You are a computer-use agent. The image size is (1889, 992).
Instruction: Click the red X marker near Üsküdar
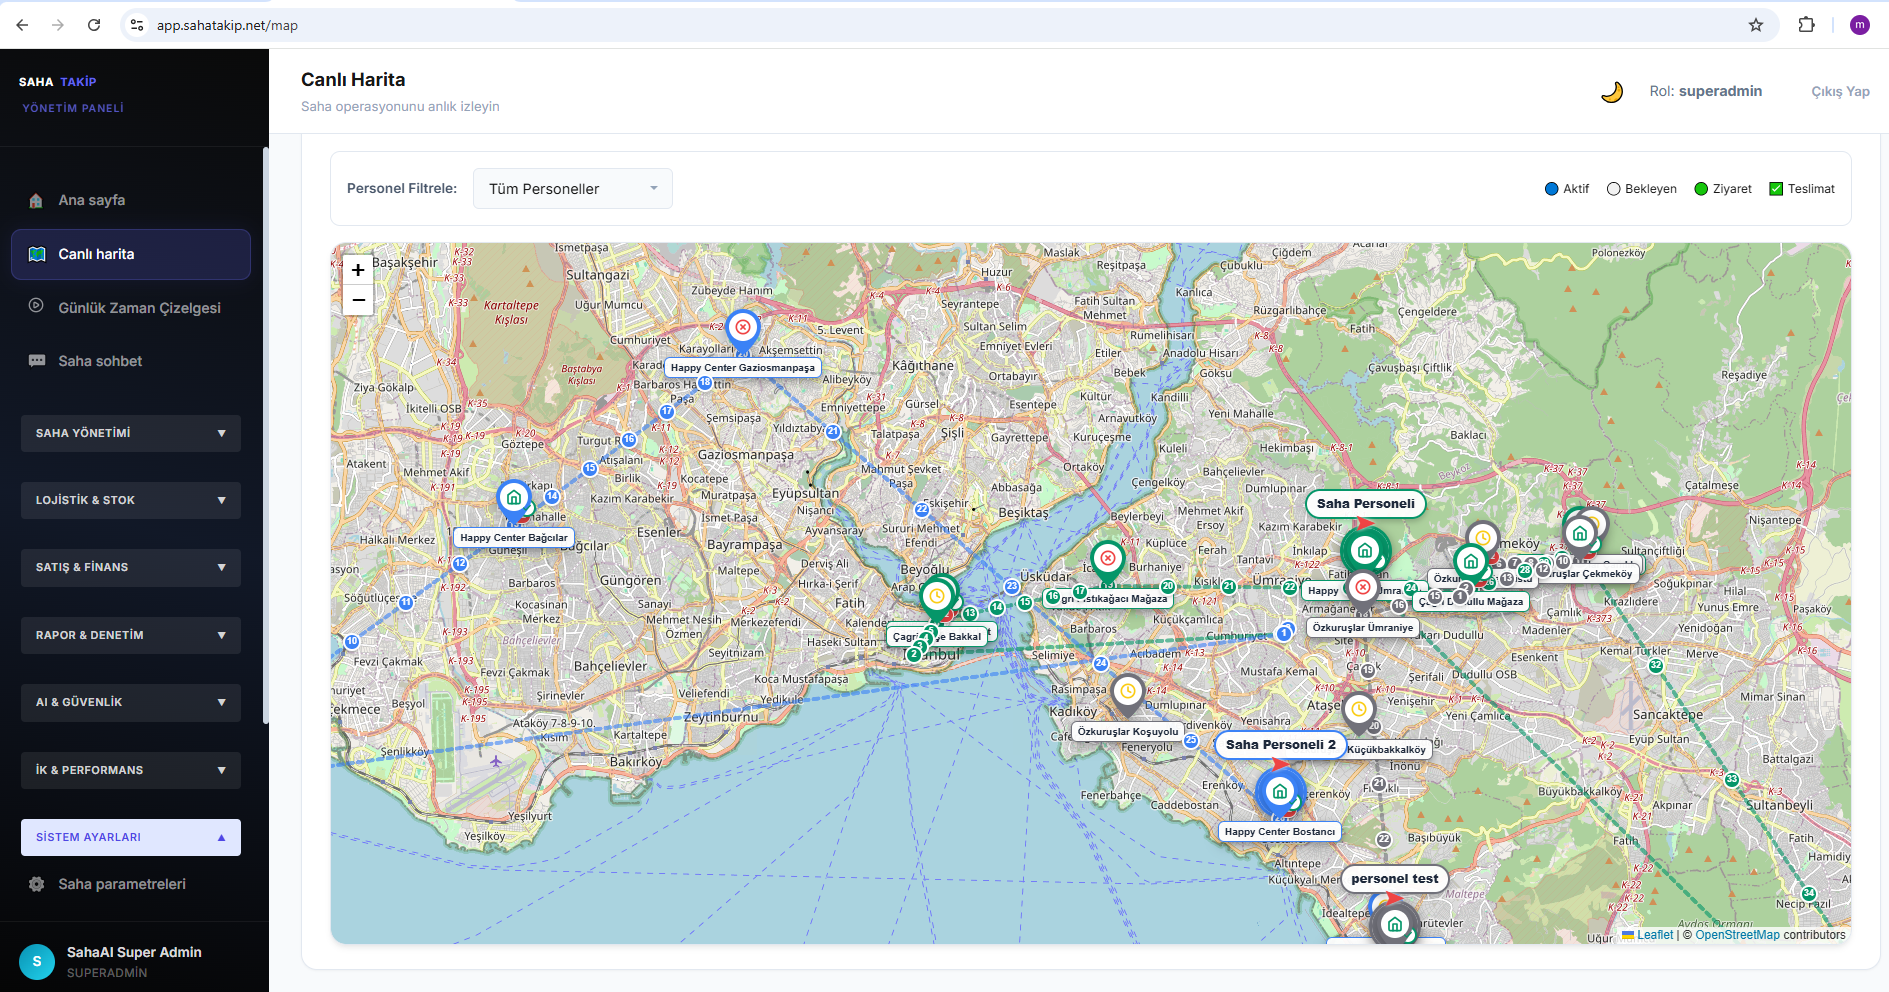pyautogui.click(x=1107, y=560)
